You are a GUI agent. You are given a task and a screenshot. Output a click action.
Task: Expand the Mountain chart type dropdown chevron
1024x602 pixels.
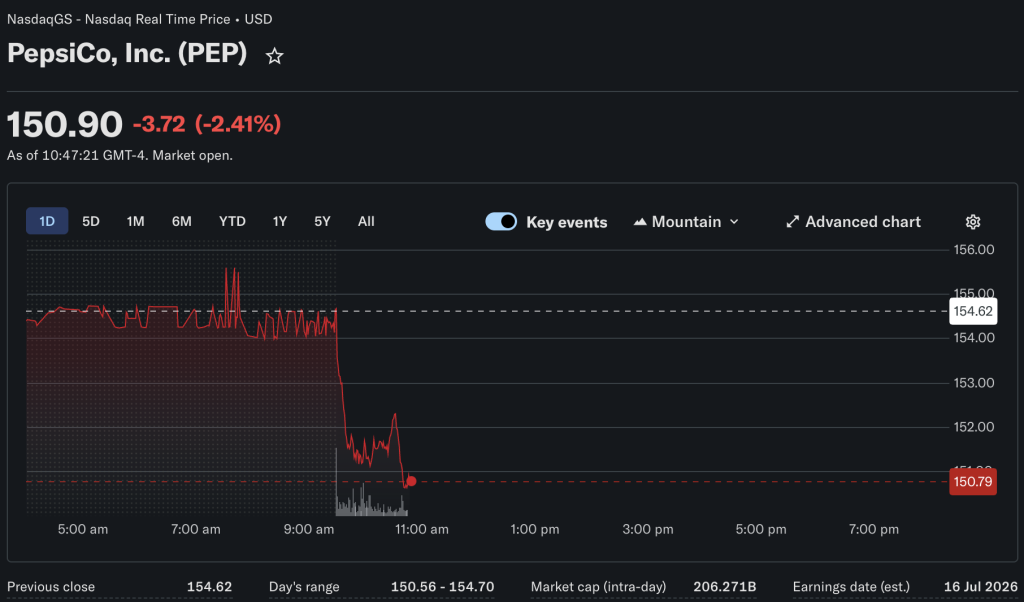point(734,222)
